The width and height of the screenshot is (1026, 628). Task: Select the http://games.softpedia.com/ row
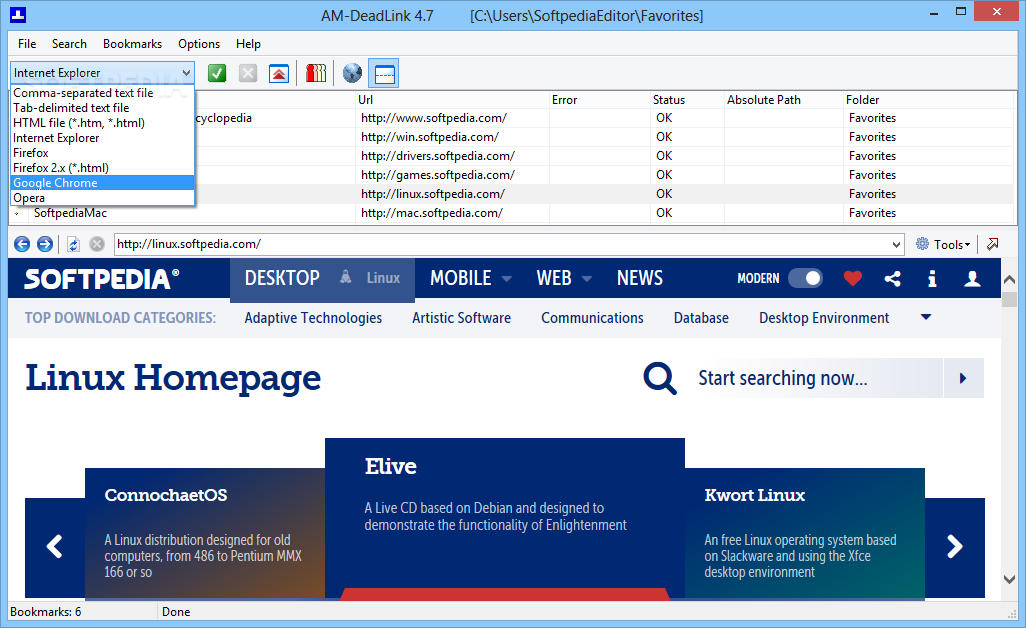tap(512, 175)
